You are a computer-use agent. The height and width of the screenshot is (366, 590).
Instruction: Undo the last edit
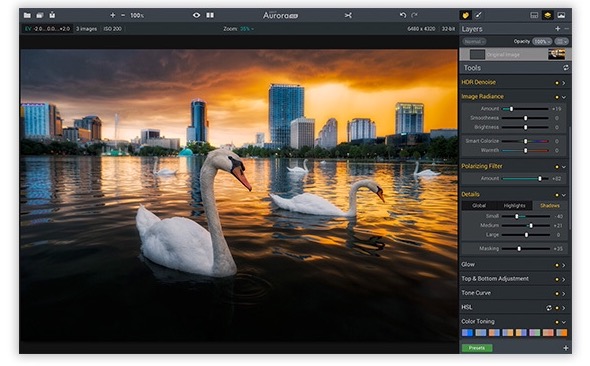pos(403,15)
